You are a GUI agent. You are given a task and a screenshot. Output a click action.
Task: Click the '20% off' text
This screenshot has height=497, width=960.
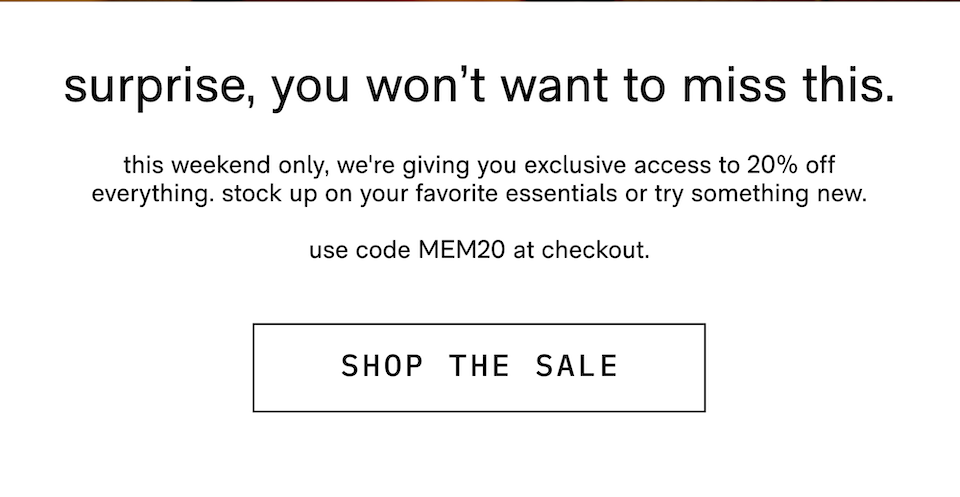[x=790, y=165]
